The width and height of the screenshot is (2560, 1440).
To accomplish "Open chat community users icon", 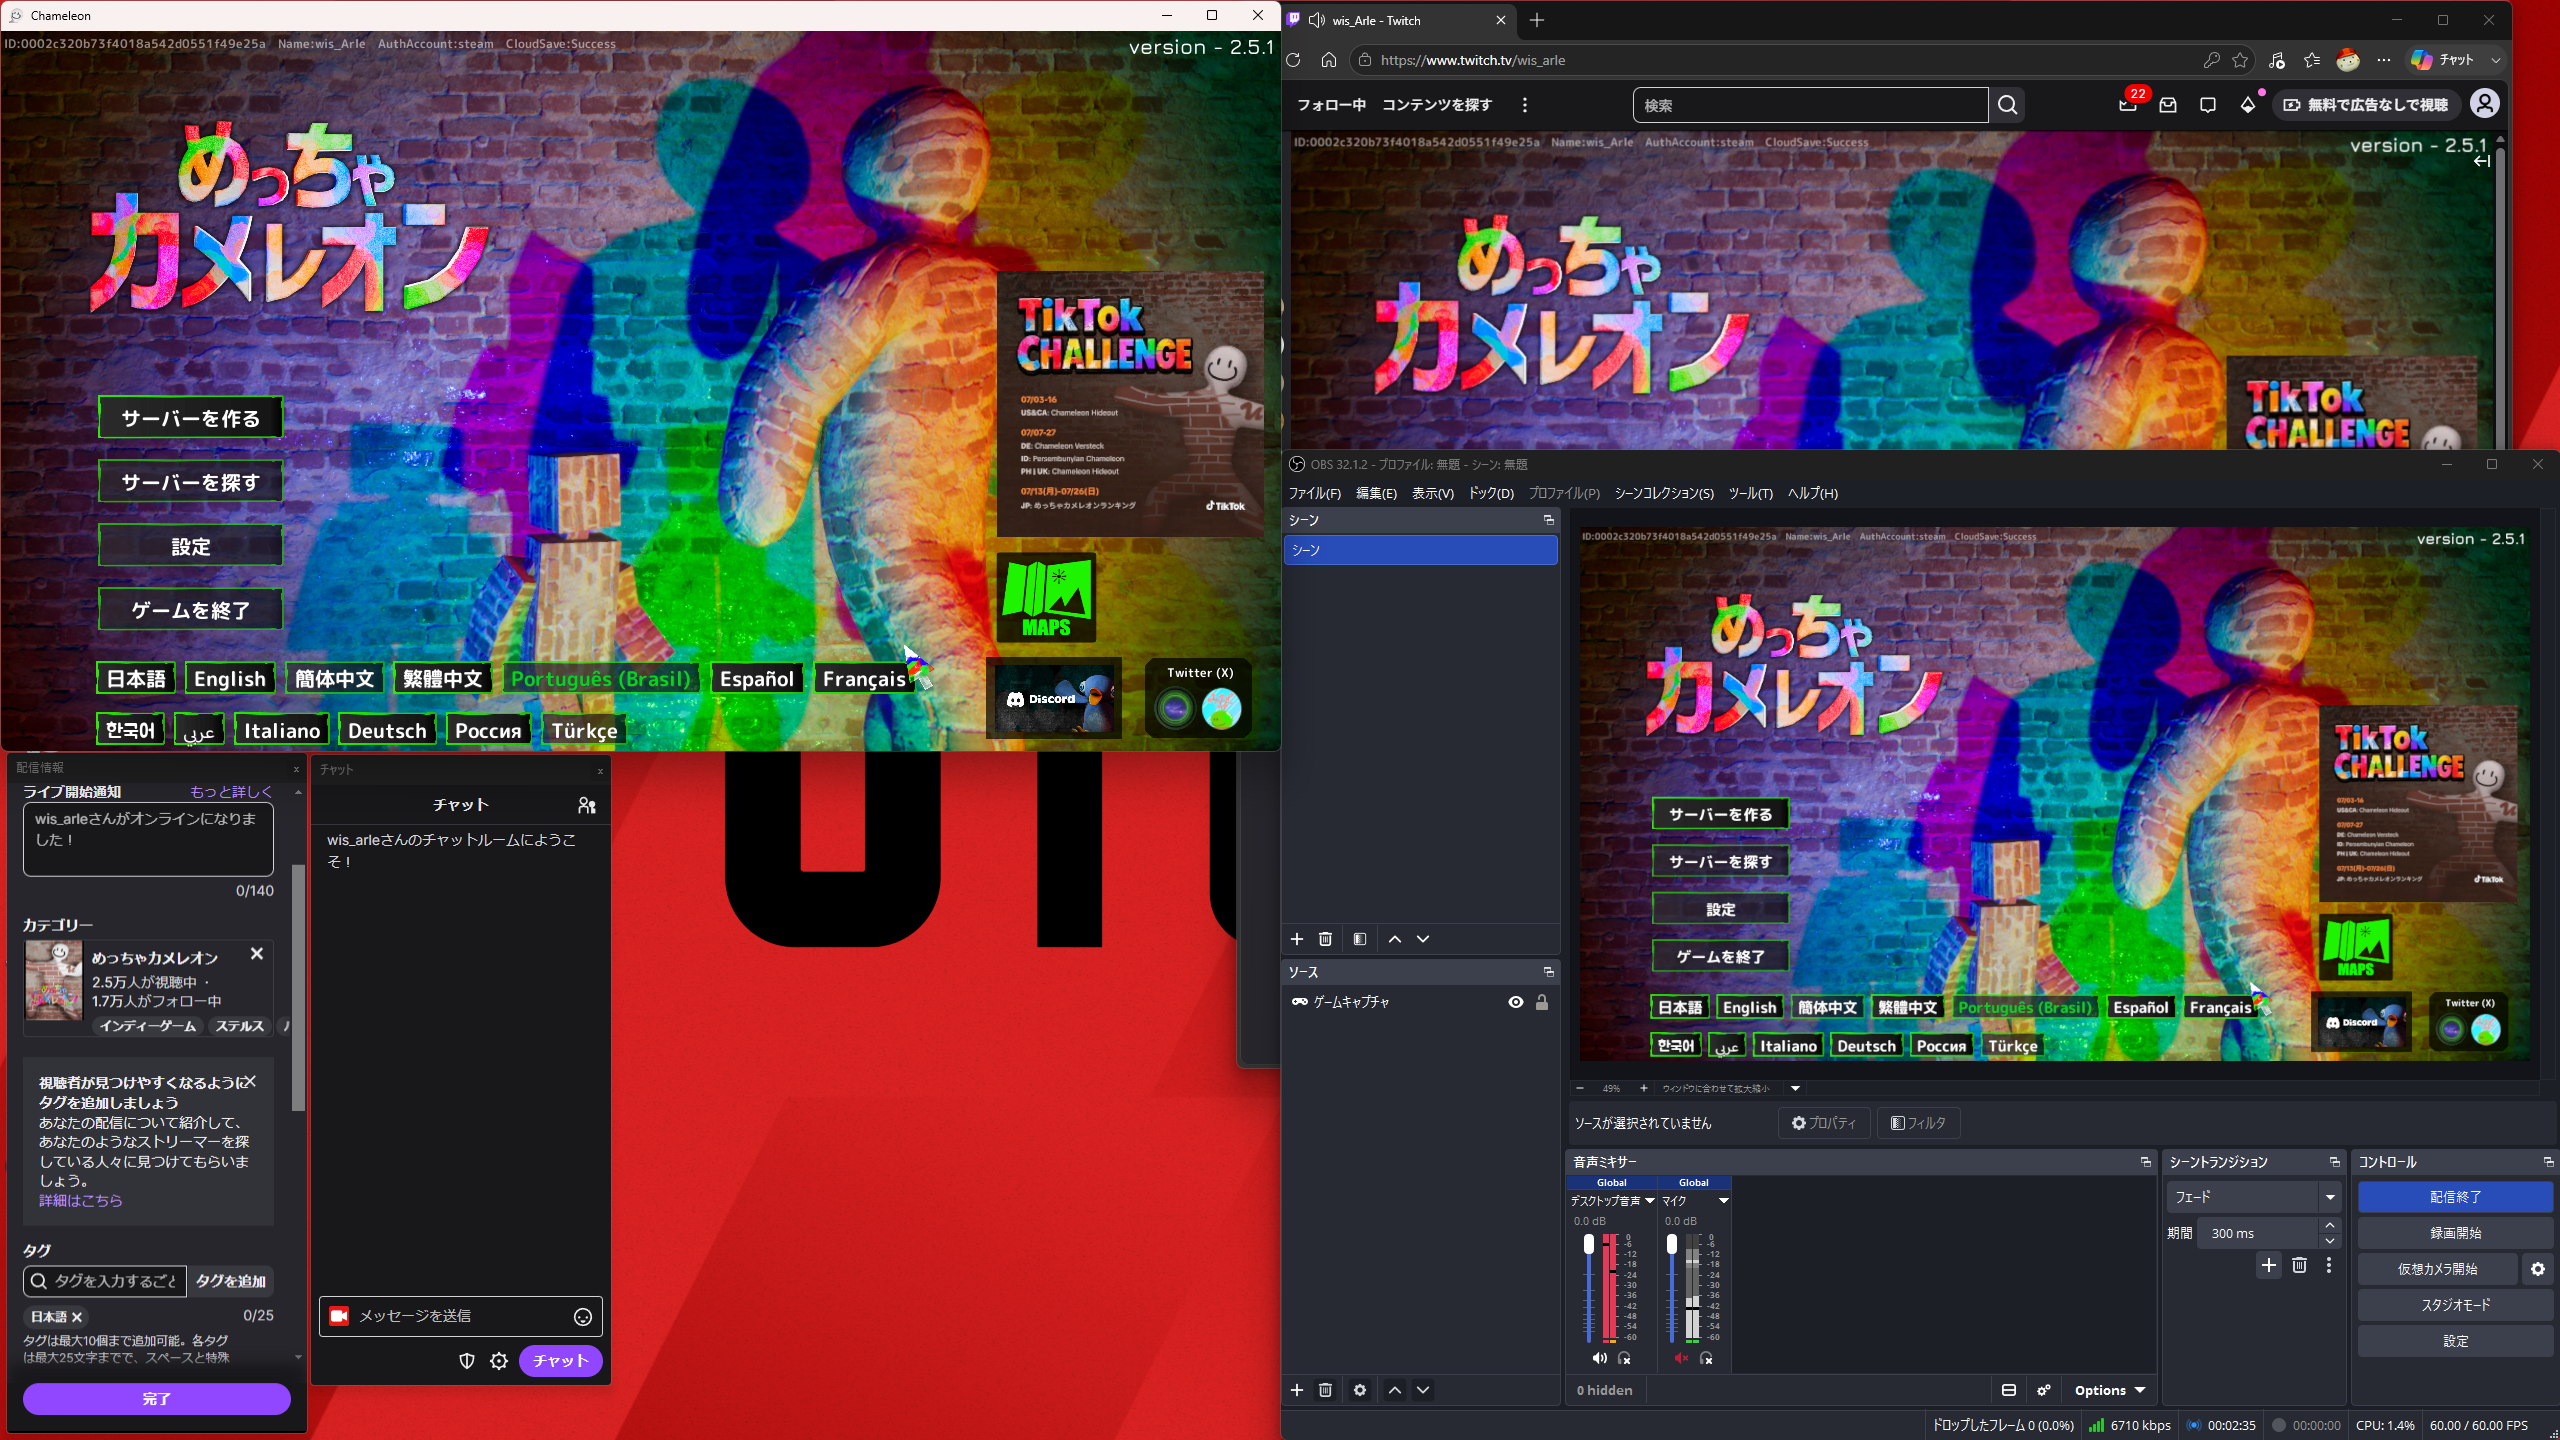I will [x=587, y=805].
